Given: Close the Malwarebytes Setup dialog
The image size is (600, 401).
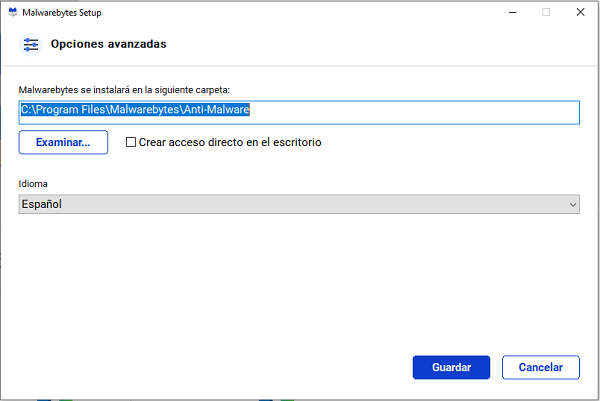Looking at the screenshot, I should tap(580, 13).
